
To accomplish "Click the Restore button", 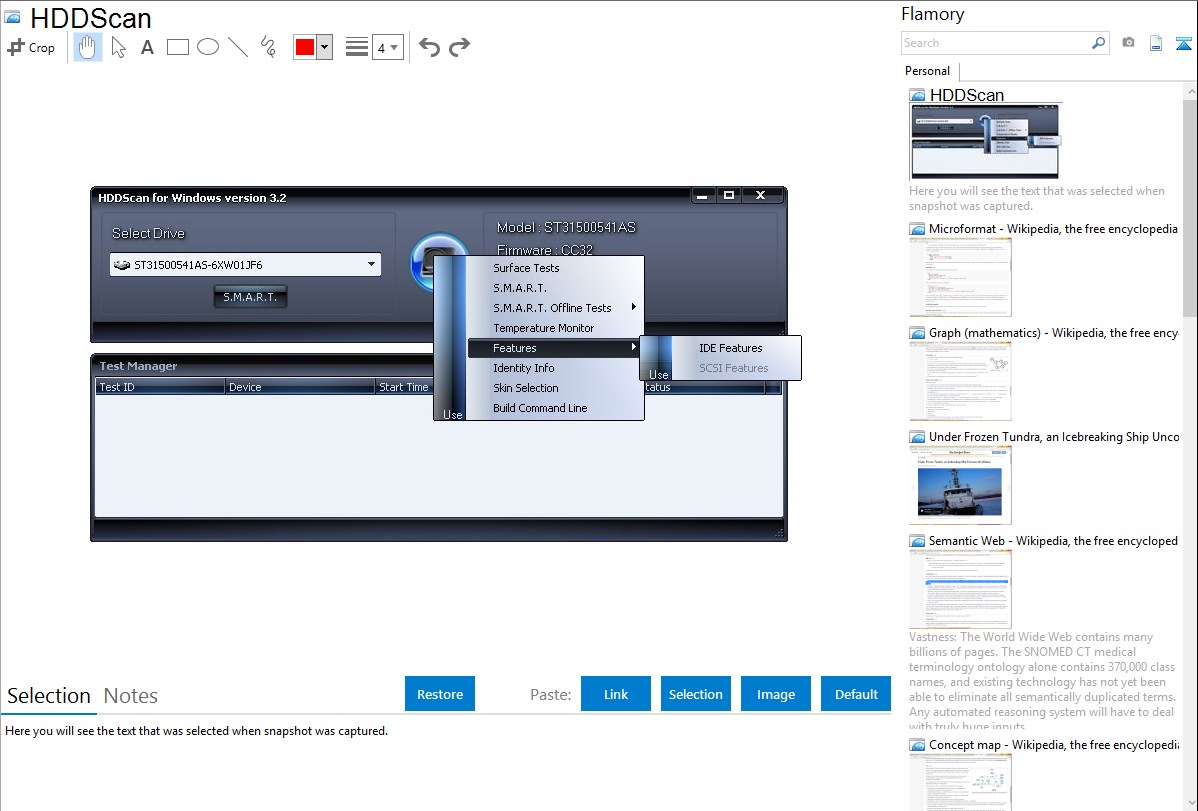I will coord(440,694).
